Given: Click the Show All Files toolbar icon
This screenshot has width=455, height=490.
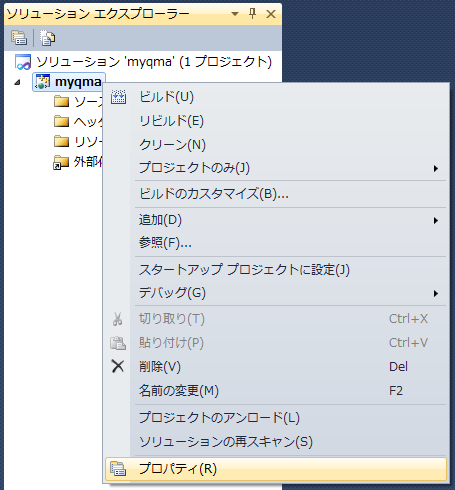Looking at the screenshot, I should pyautogui.click(x=48, y=38).
